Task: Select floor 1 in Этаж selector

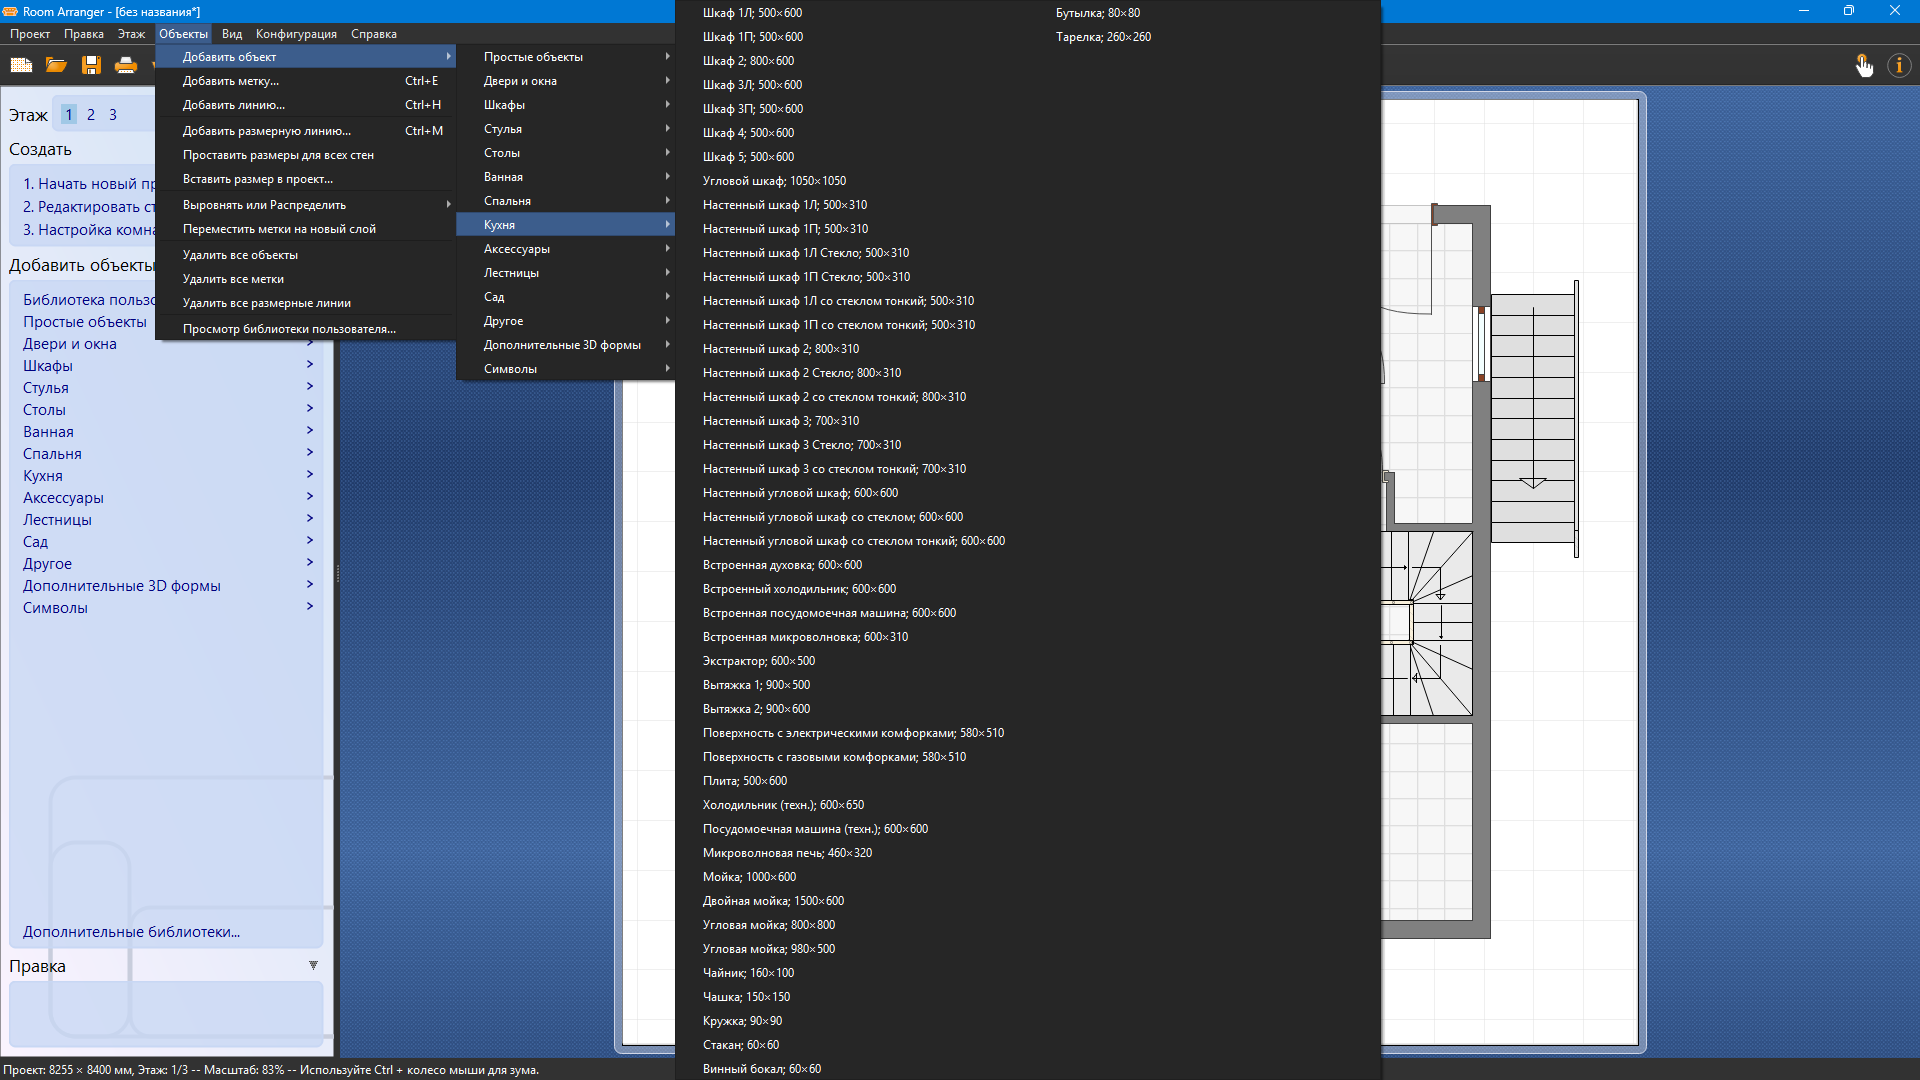Action: [x=69, y=115]
